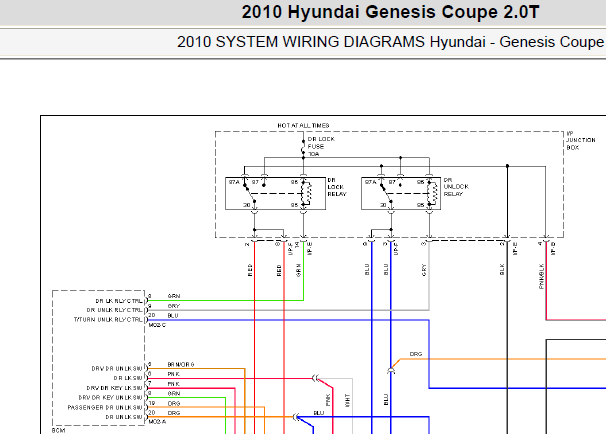Viewport: 606px width, 434px height.
Task: Click the "BLU" label beside T/TURN UNLK RLY CTRL
Action: (x=173, y=316)
